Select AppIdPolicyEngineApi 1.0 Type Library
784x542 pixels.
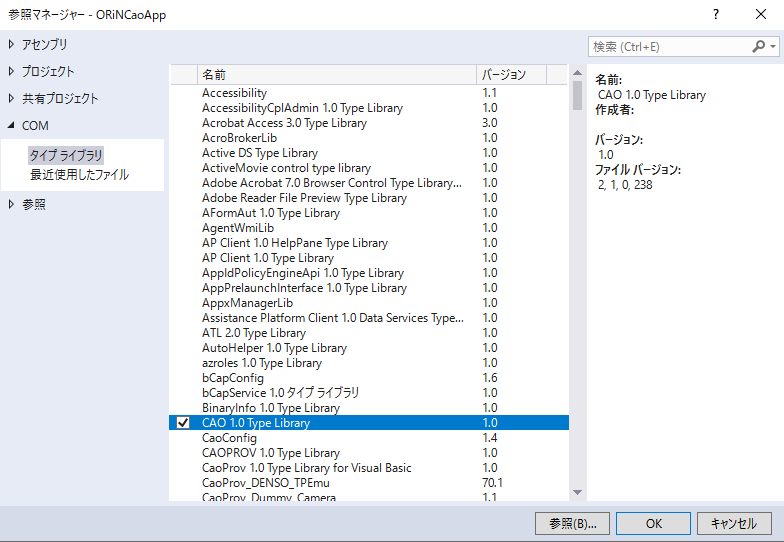click(x=369, y=273)
